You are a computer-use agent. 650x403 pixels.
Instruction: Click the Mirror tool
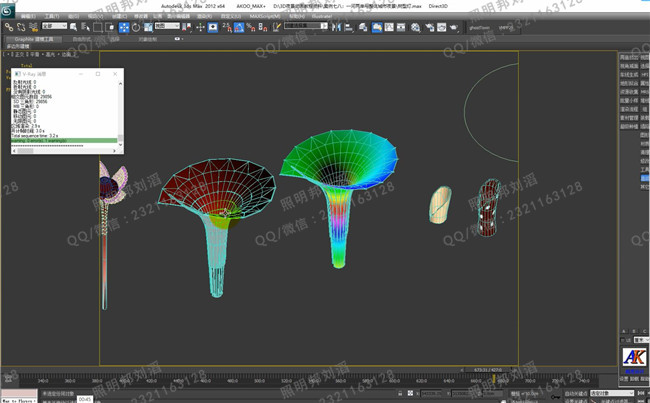coord(336,27)
